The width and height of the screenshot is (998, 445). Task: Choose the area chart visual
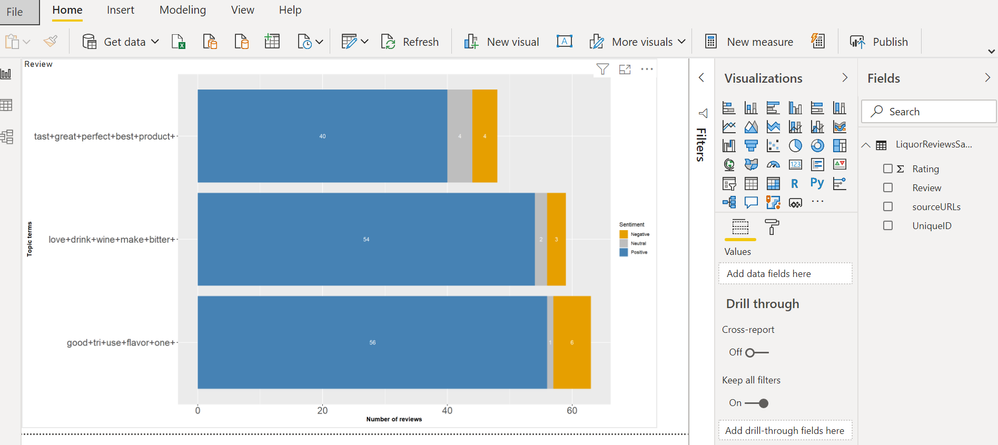751,127
